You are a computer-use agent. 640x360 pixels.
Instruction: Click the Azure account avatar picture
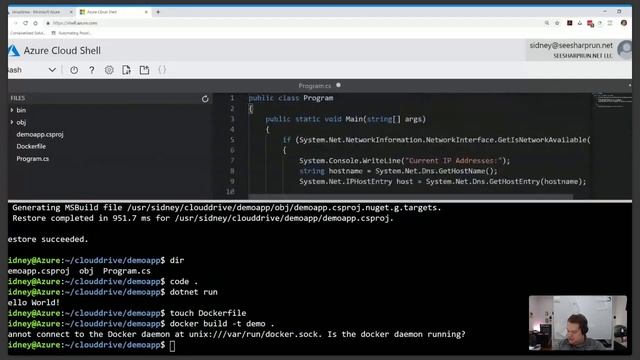[x=624, y=50]
